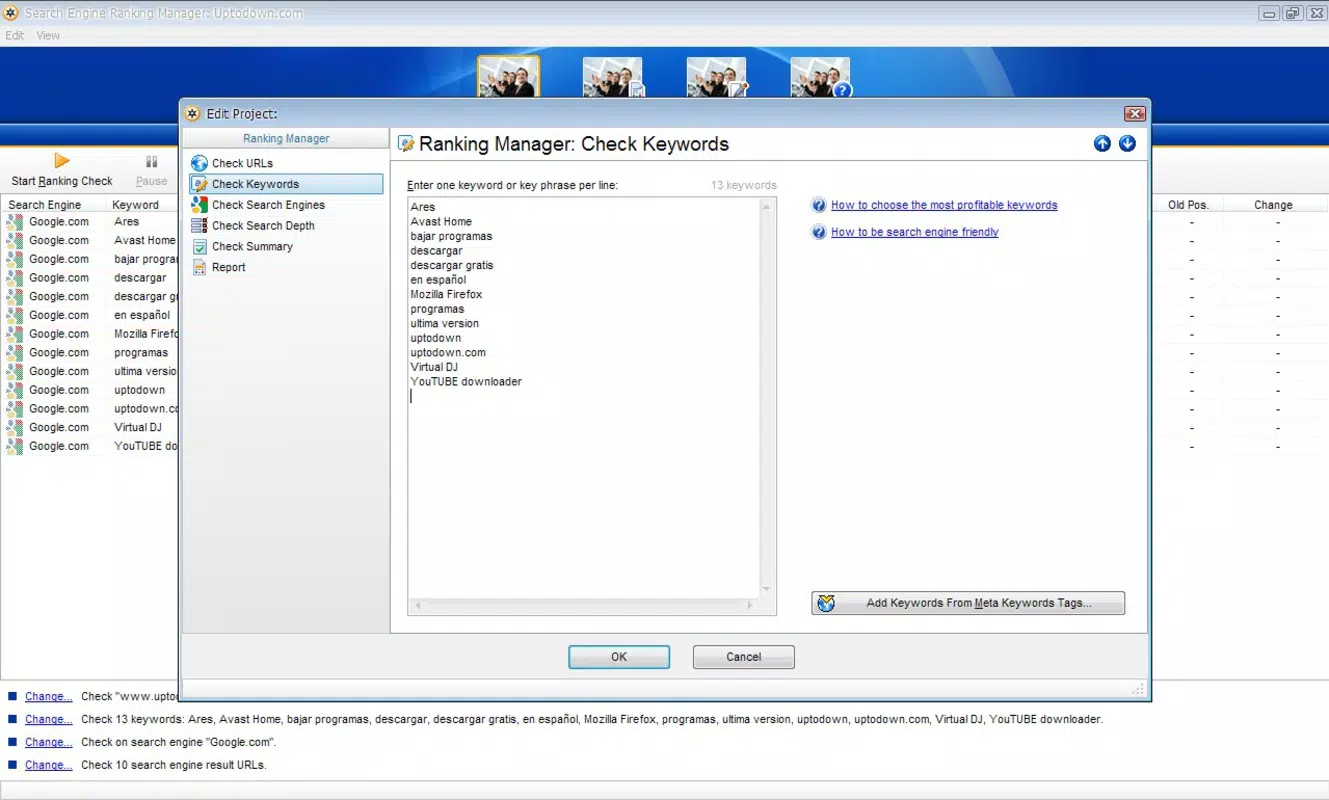Close the Edit Project dialog with the red X
This screenshot has width=1329, height=800.
(x=1134, y=114)
